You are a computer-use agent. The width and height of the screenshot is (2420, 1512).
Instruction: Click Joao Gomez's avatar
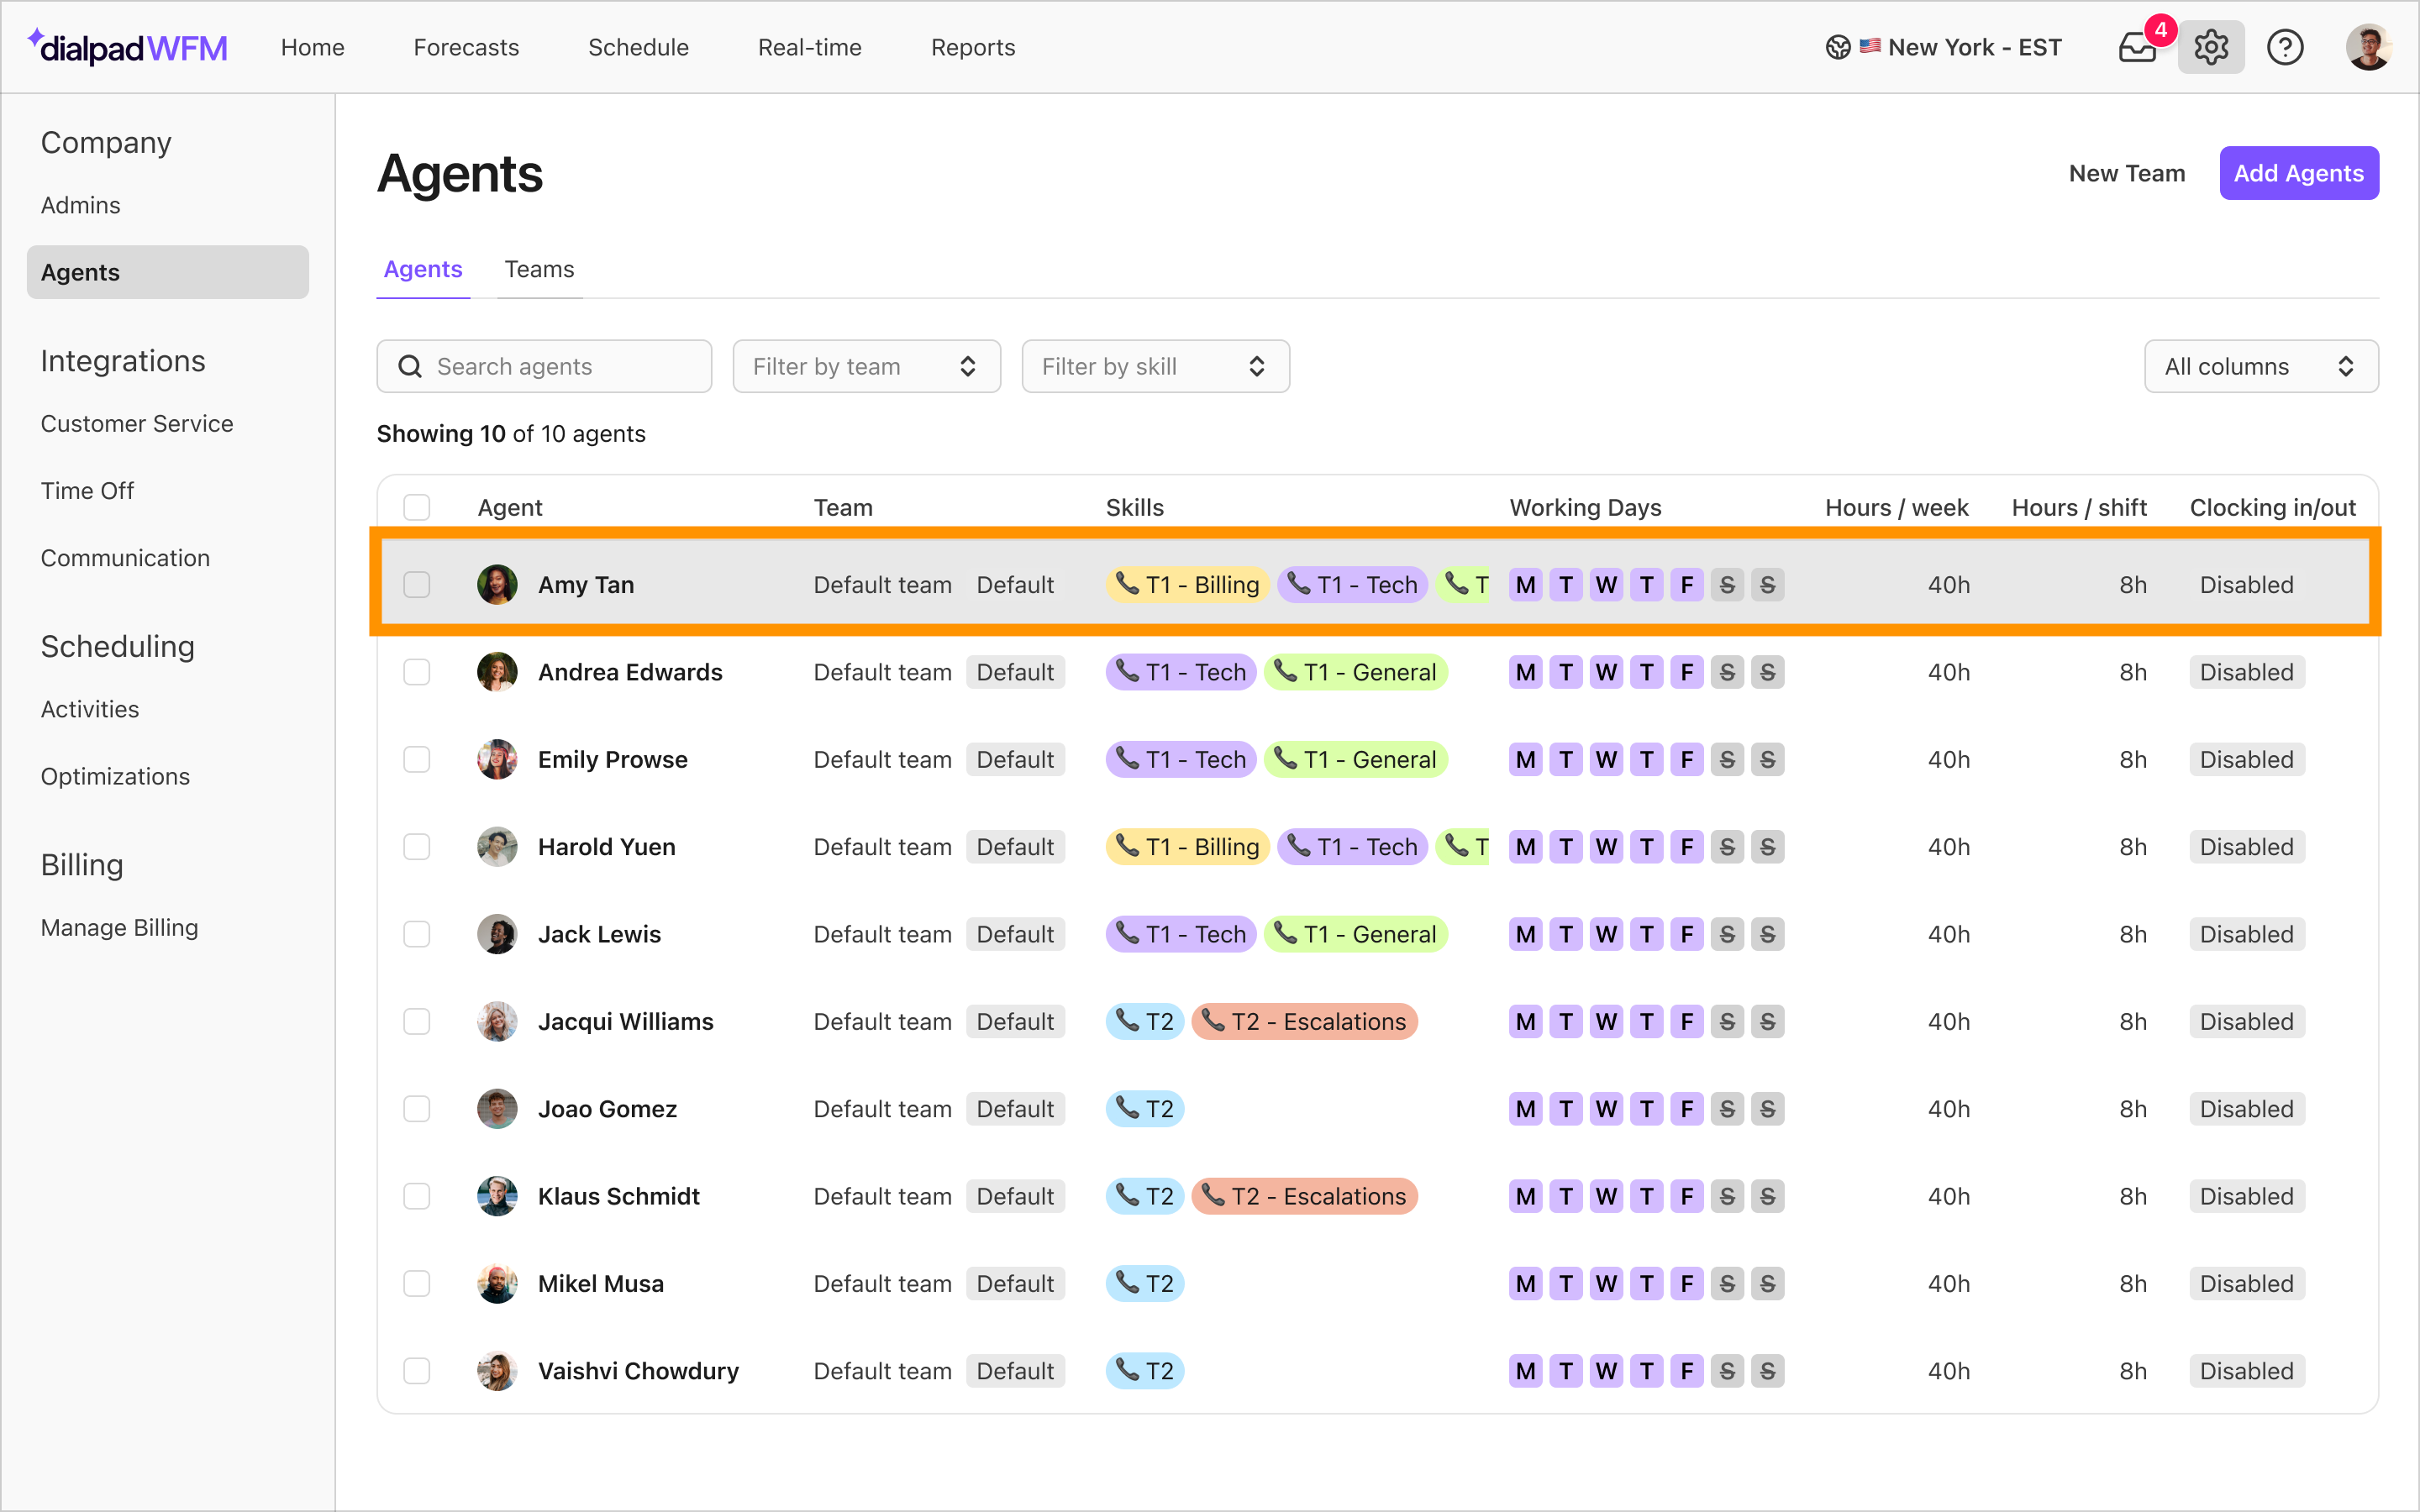pyautogui.click(x=497, y=1109)
